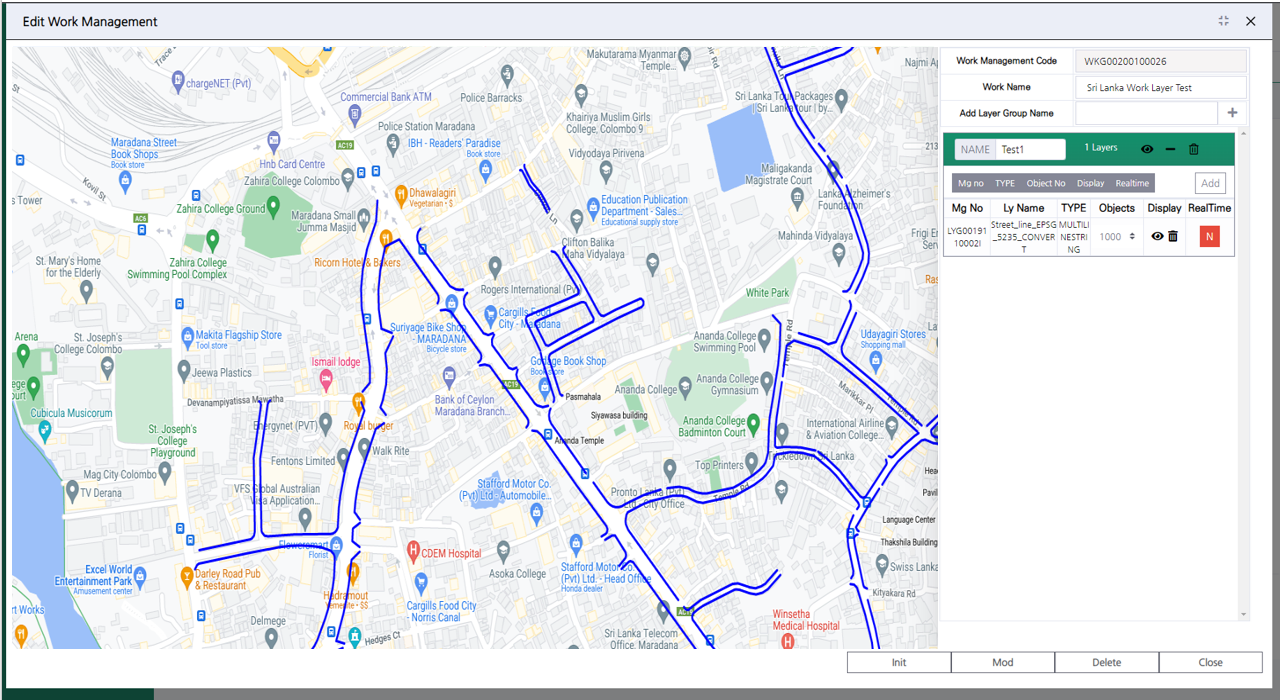Viewport: 1280px width, 700px height.
Task: Collapse the Test1 layer group with minus icon
Action: 1171,149
